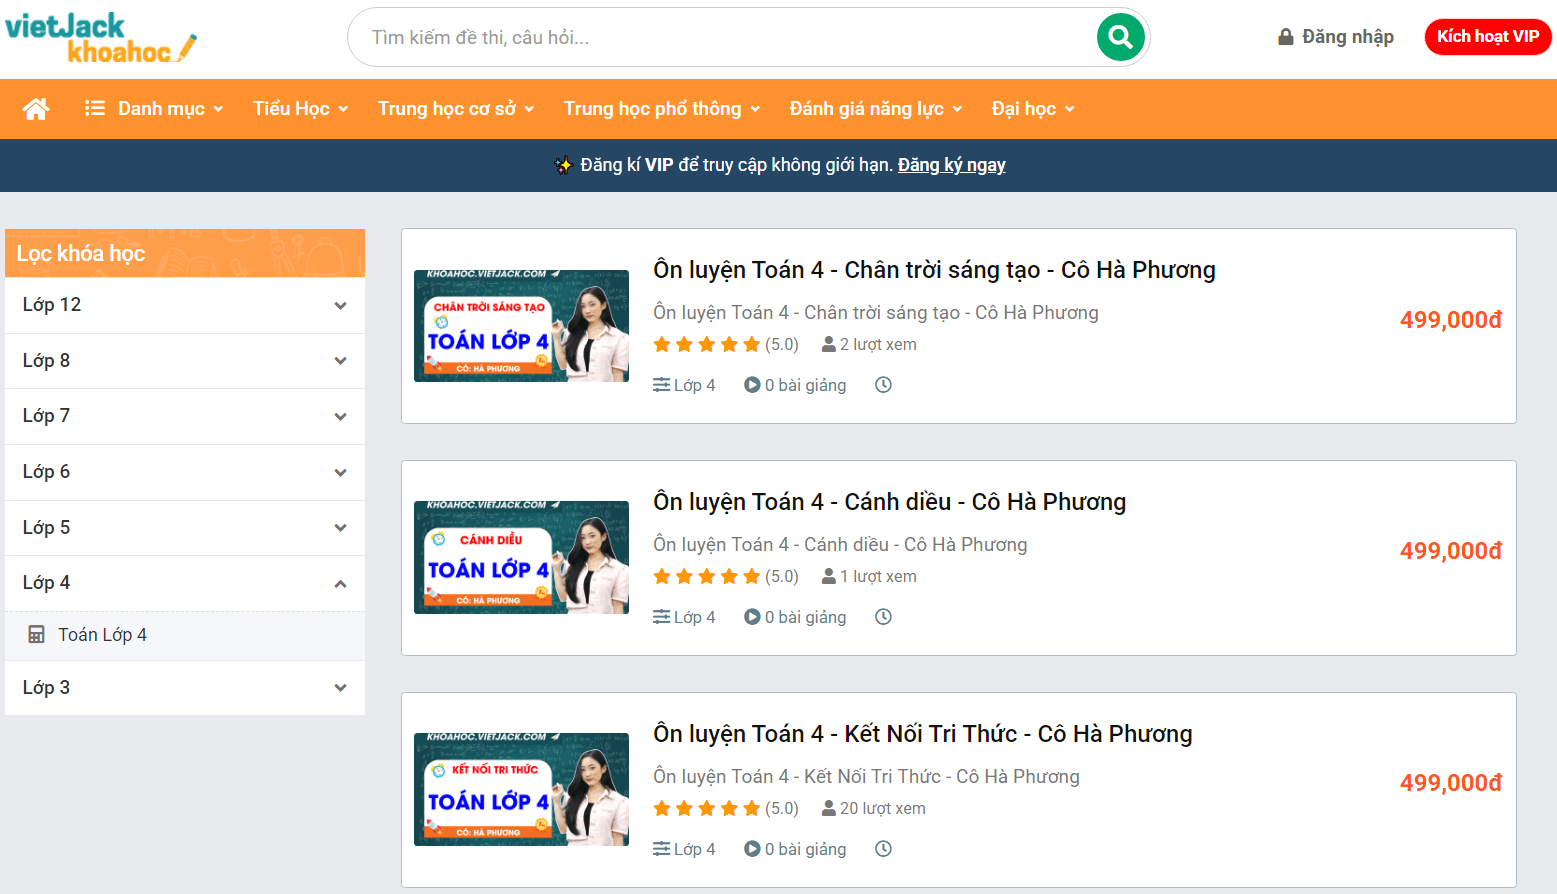Viewport: 1557px width, 894px height.
Task: Click 499,000đ price of Cánh diều course
Action: point(1450,551)
